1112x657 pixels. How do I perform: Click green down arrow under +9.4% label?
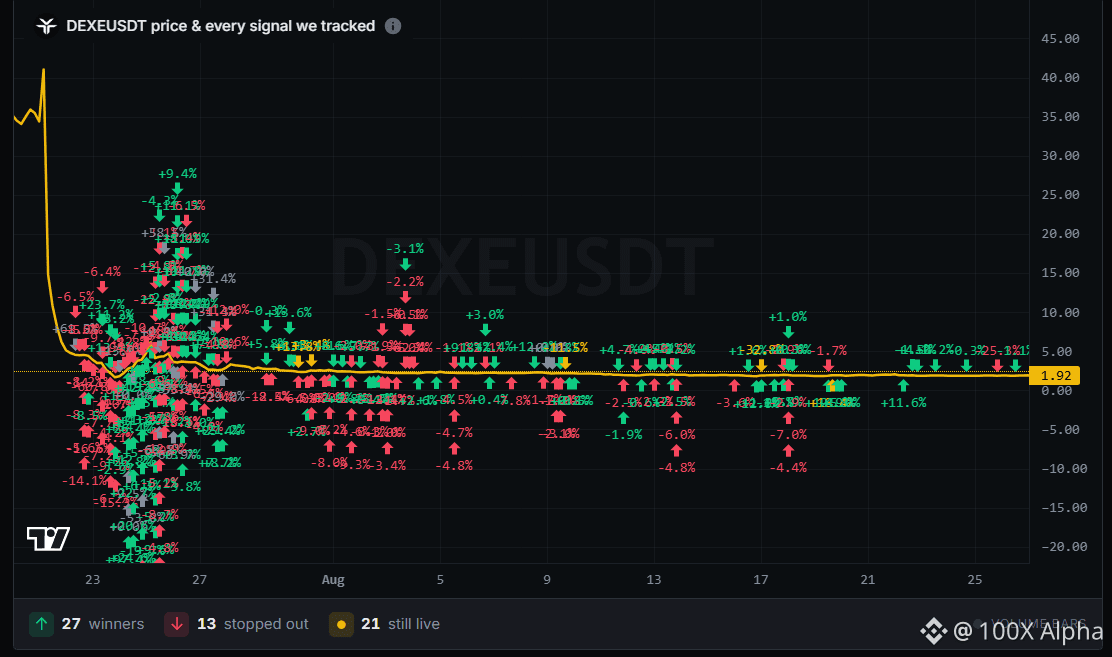click(x=177, y=189)
